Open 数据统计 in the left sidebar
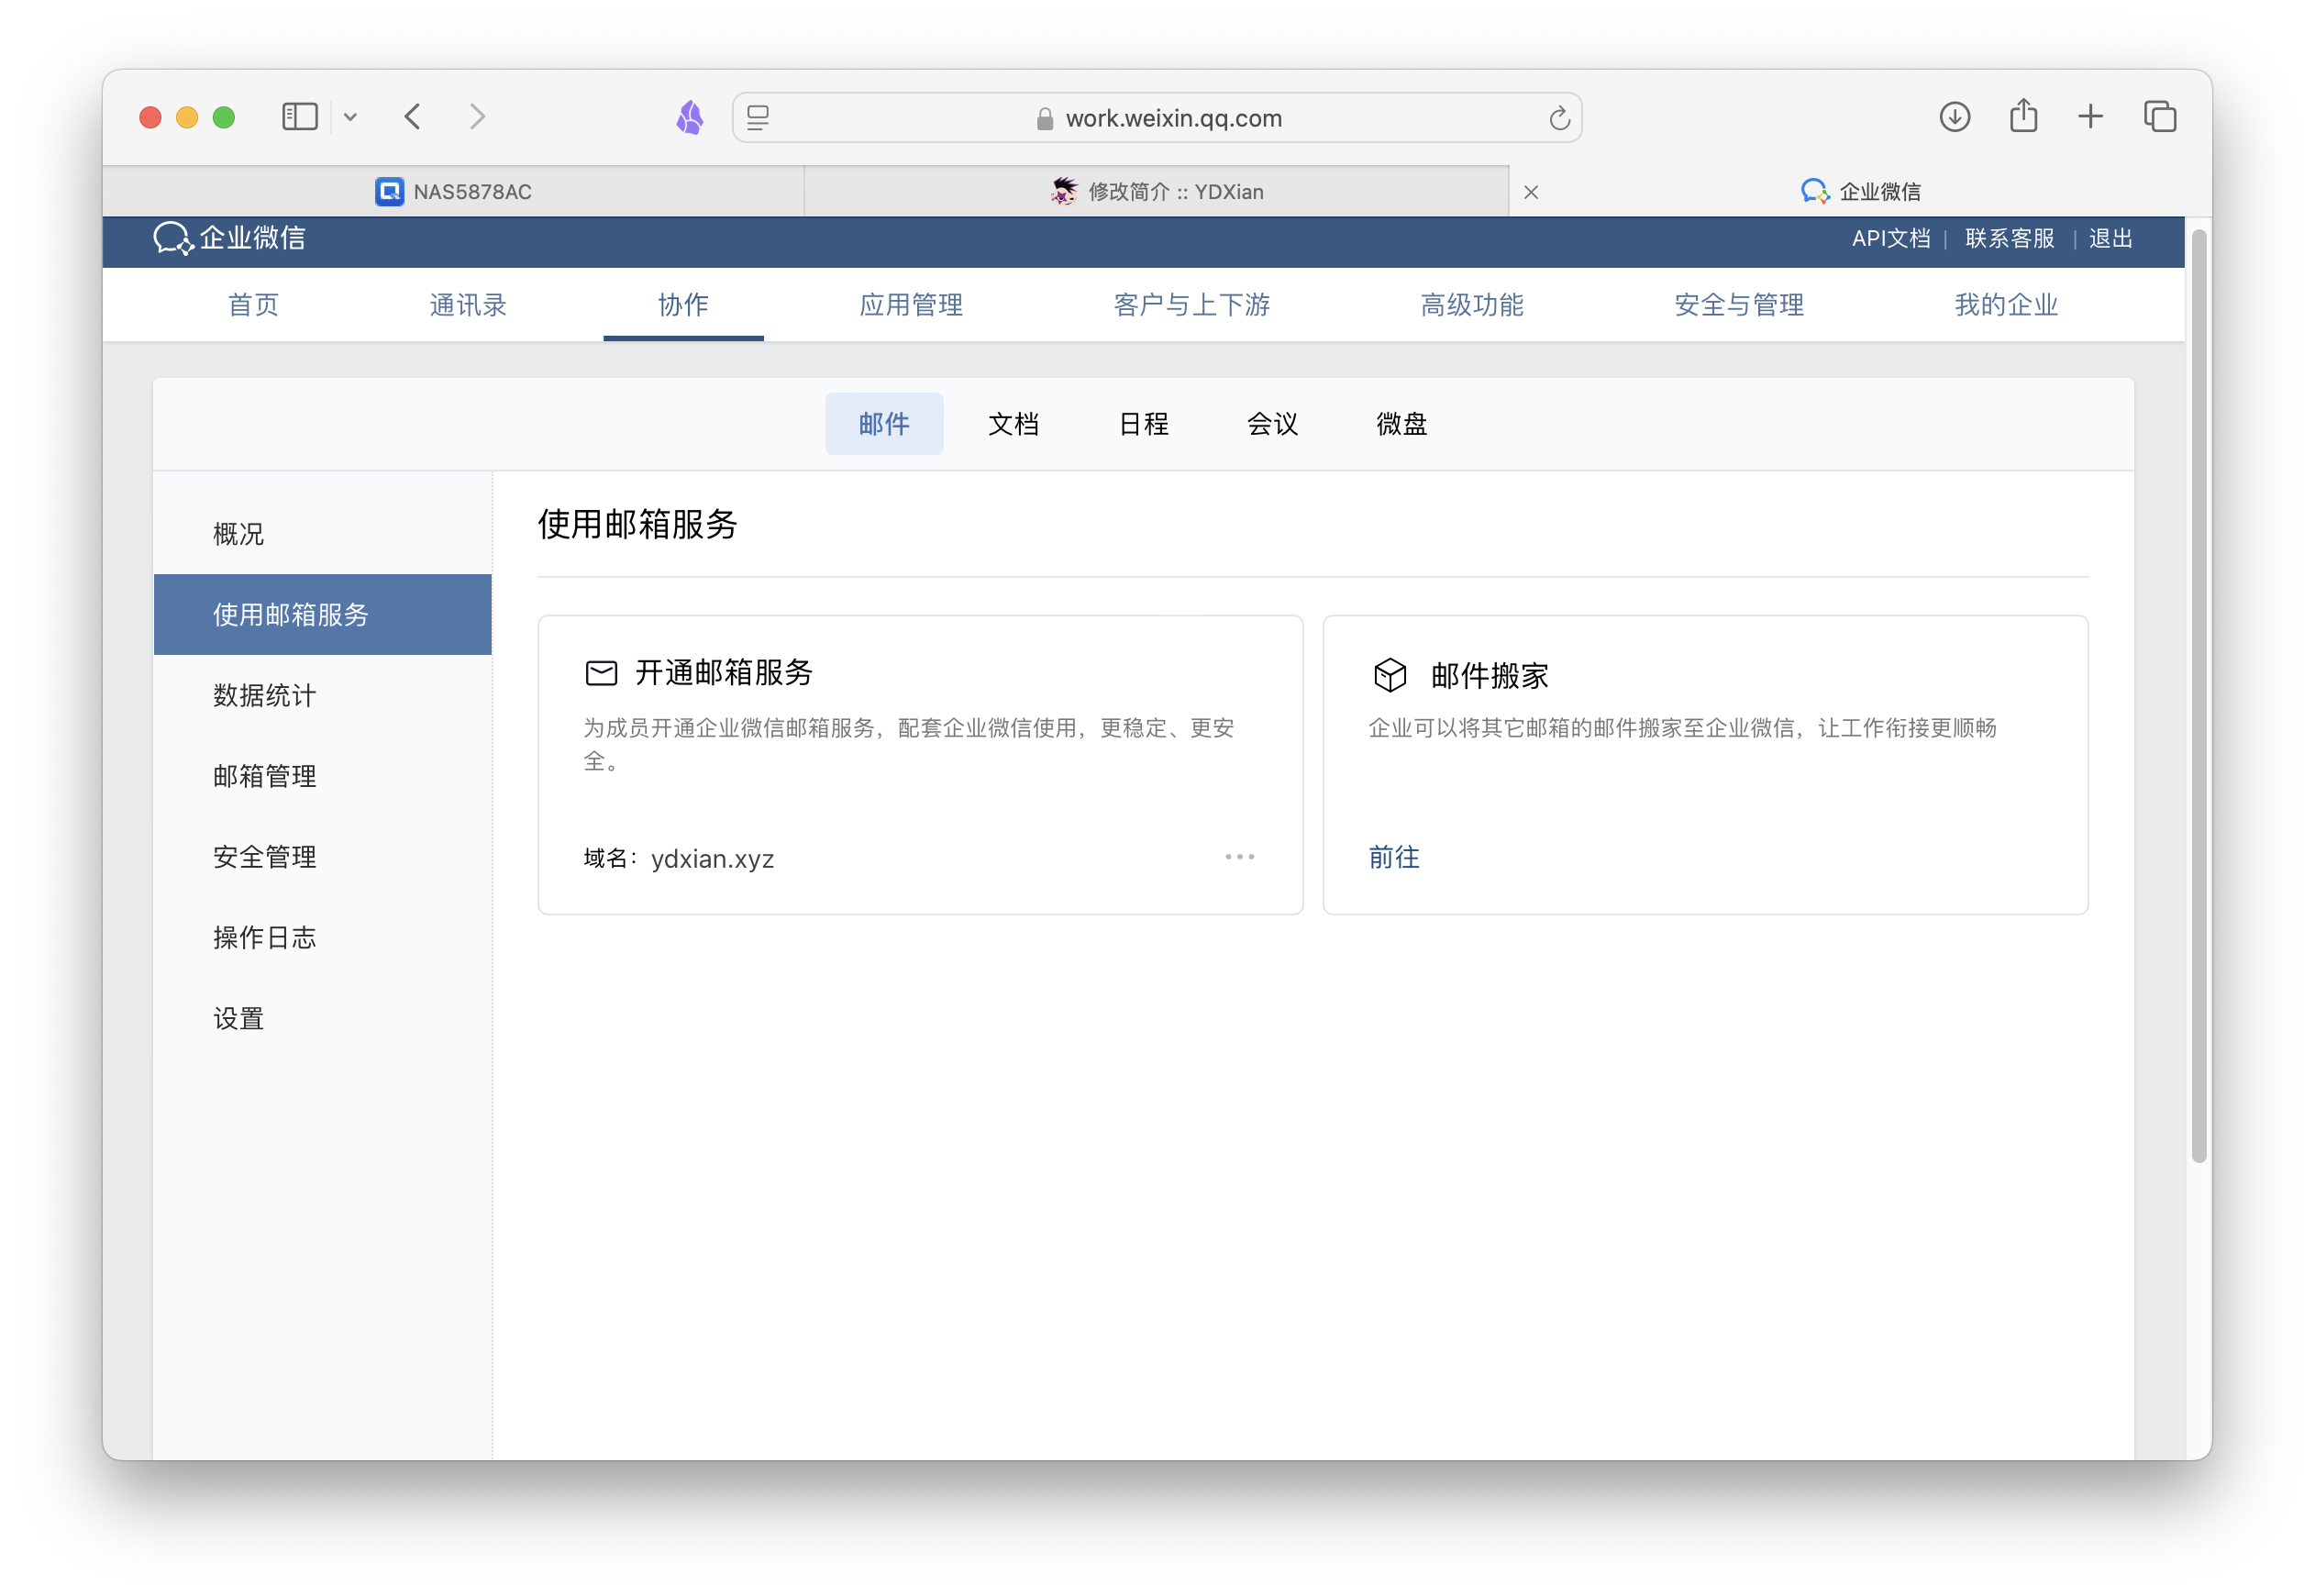This screenshot has height=1596, width=2315. point(323,695)
